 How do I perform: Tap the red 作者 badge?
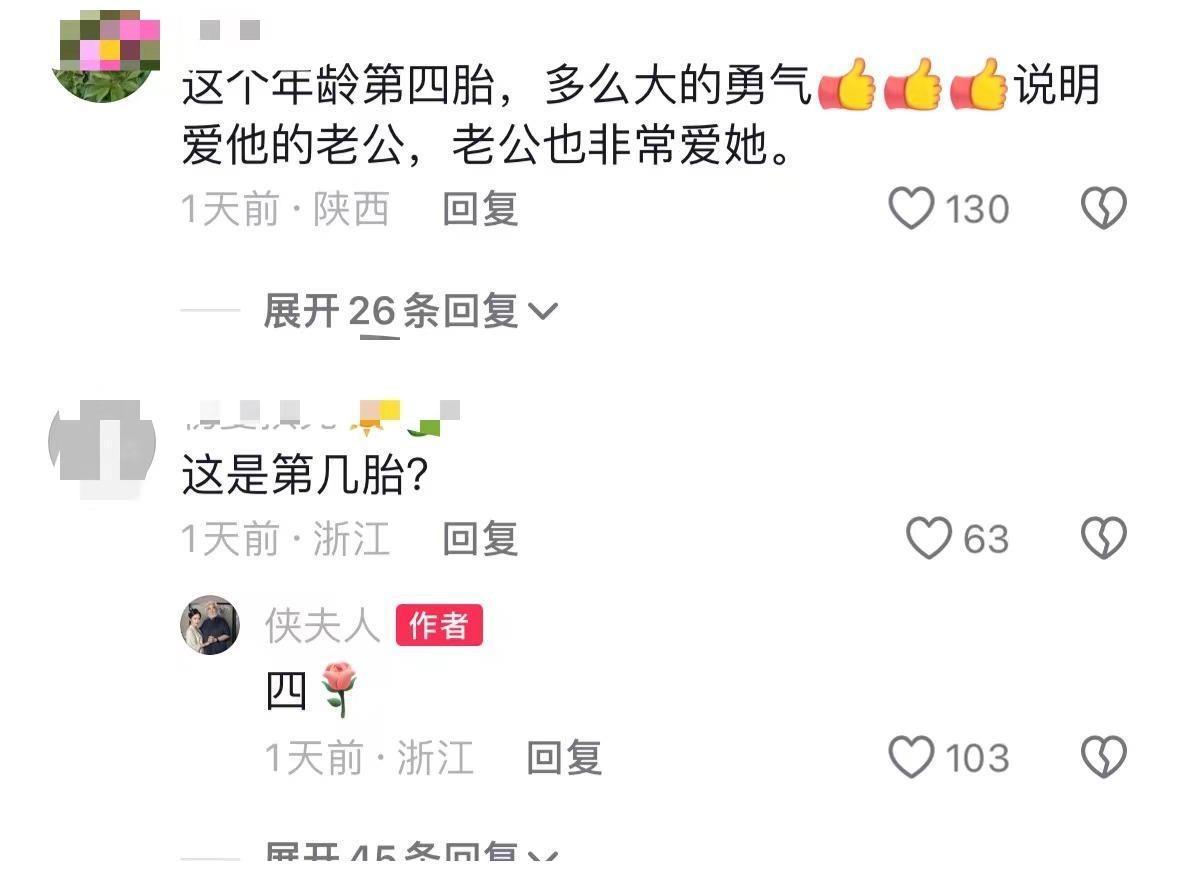pyautogui.click(x=439, y=625)
